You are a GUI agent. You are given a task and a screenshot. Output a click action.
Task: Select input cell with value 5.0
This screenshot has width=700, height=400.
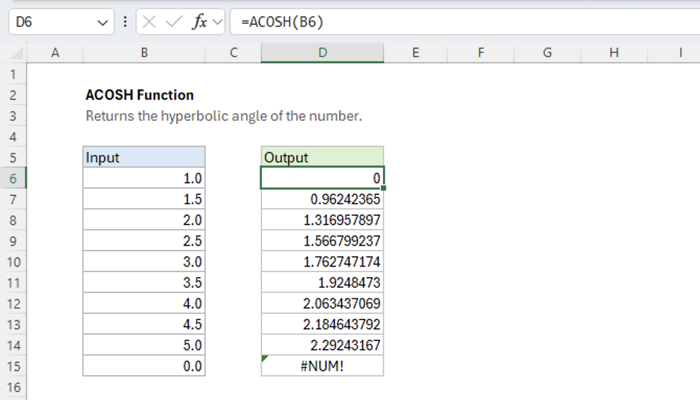tap(144, 346)
